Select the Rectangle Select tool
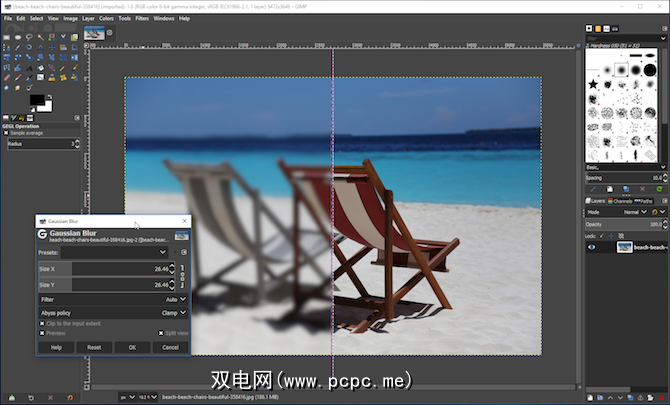This screenshot has height=405, width=670. pyautogui.click(x=6, y=37)
